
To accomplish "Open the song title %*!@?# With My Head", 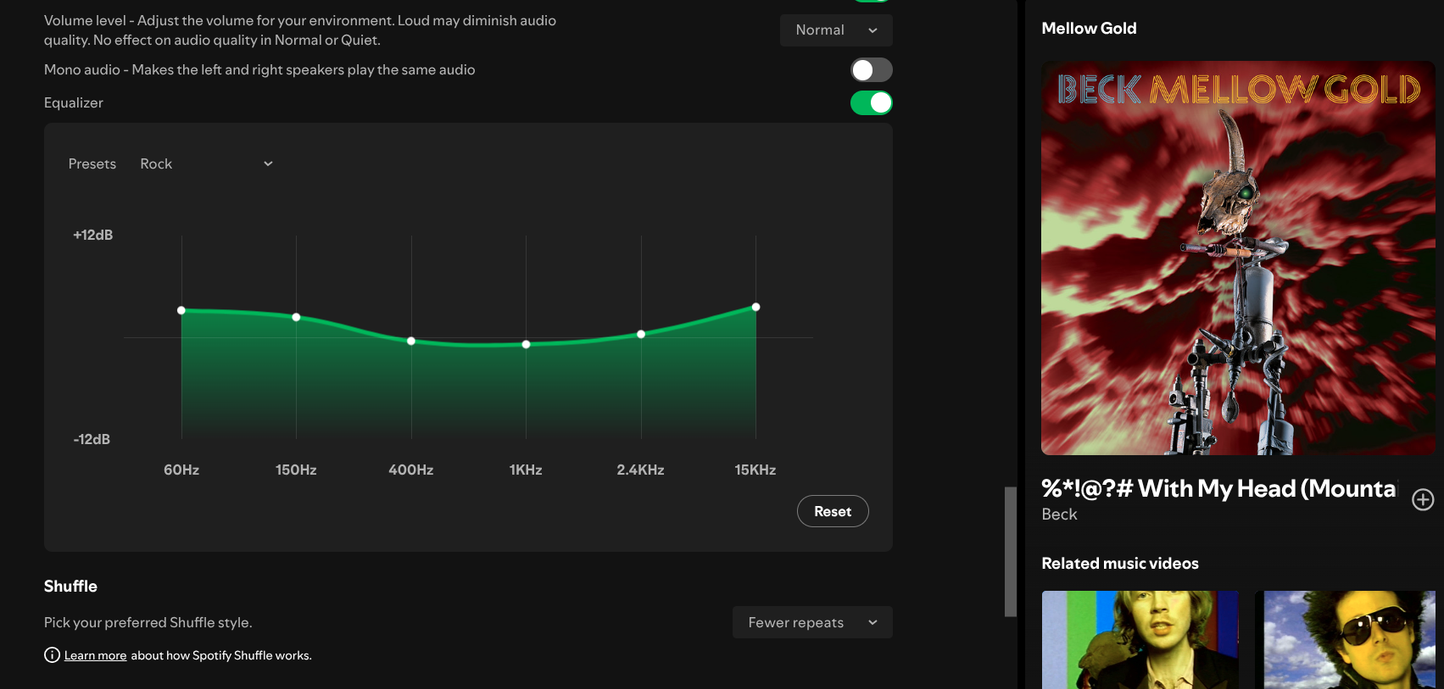I will tap(1218, 488).
